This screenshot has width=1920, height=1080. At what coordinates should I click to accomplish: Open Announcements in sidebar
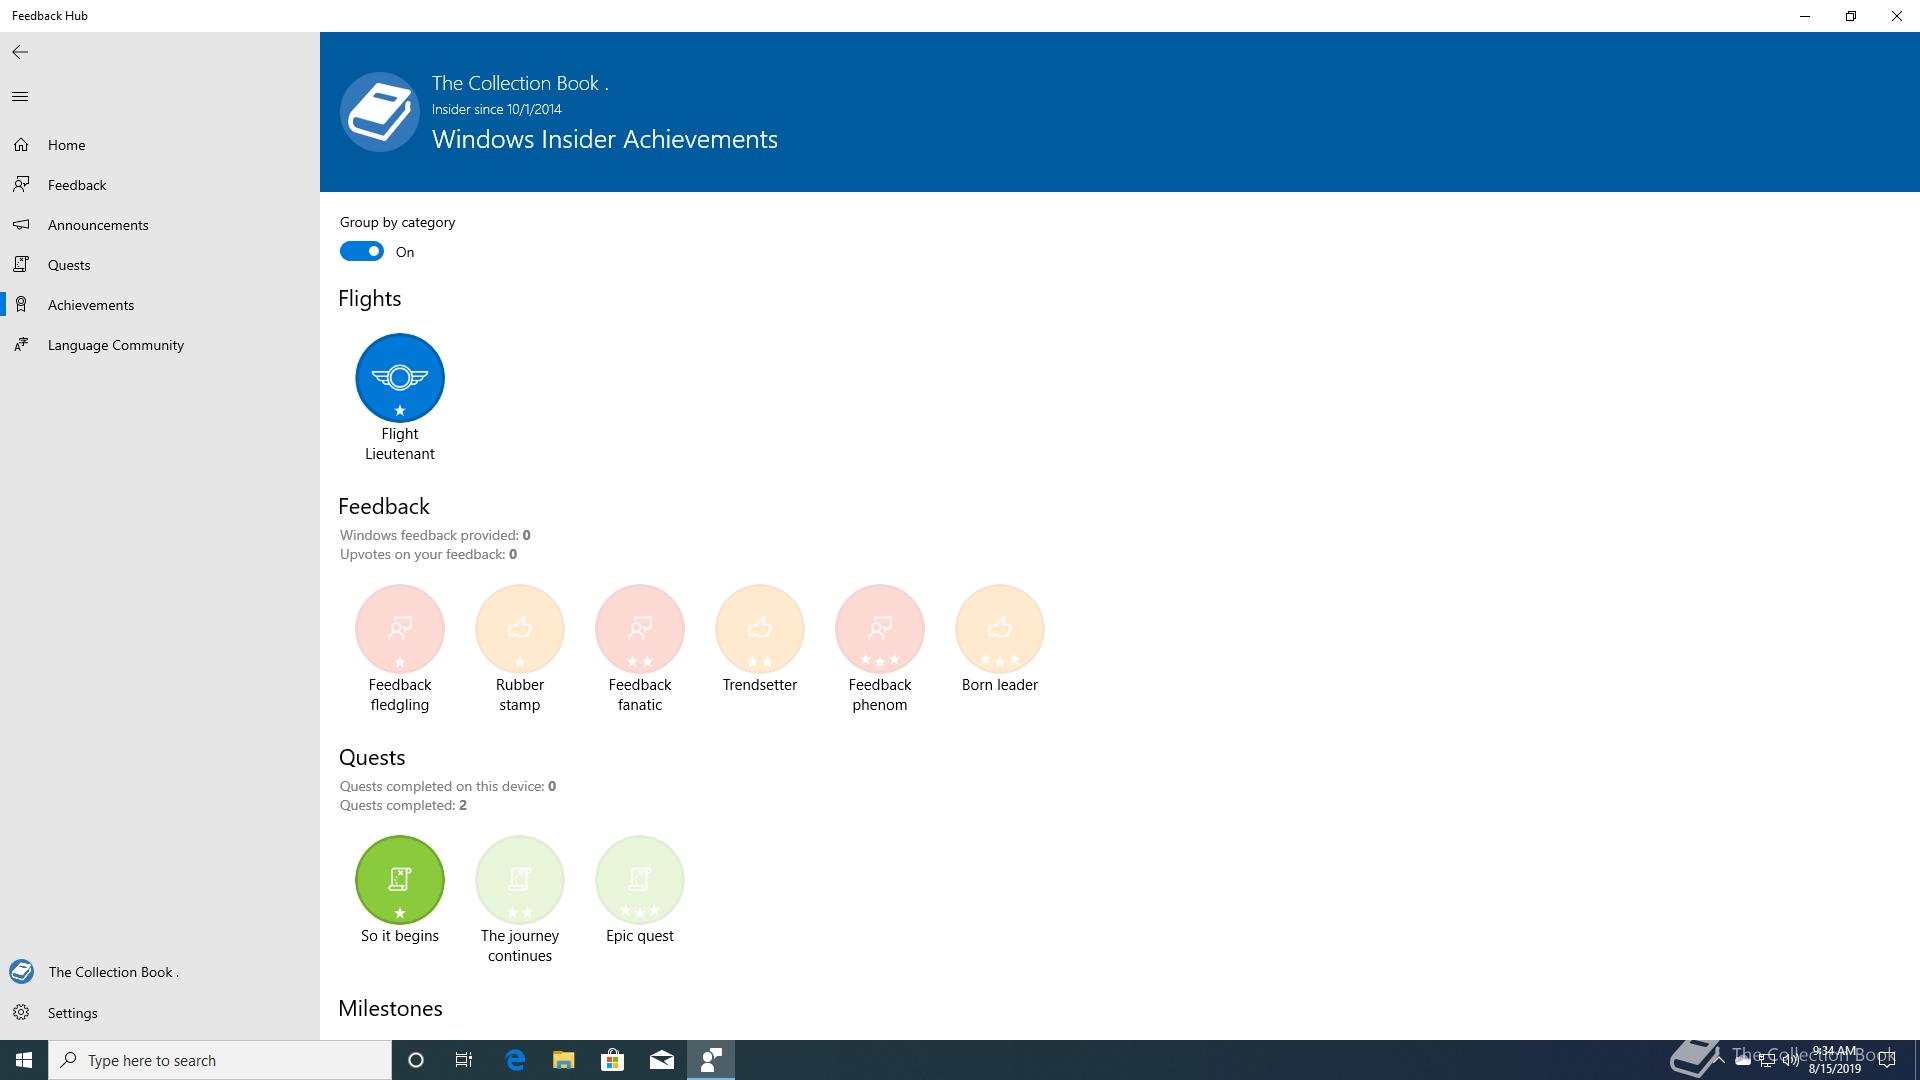click(160, 225)
